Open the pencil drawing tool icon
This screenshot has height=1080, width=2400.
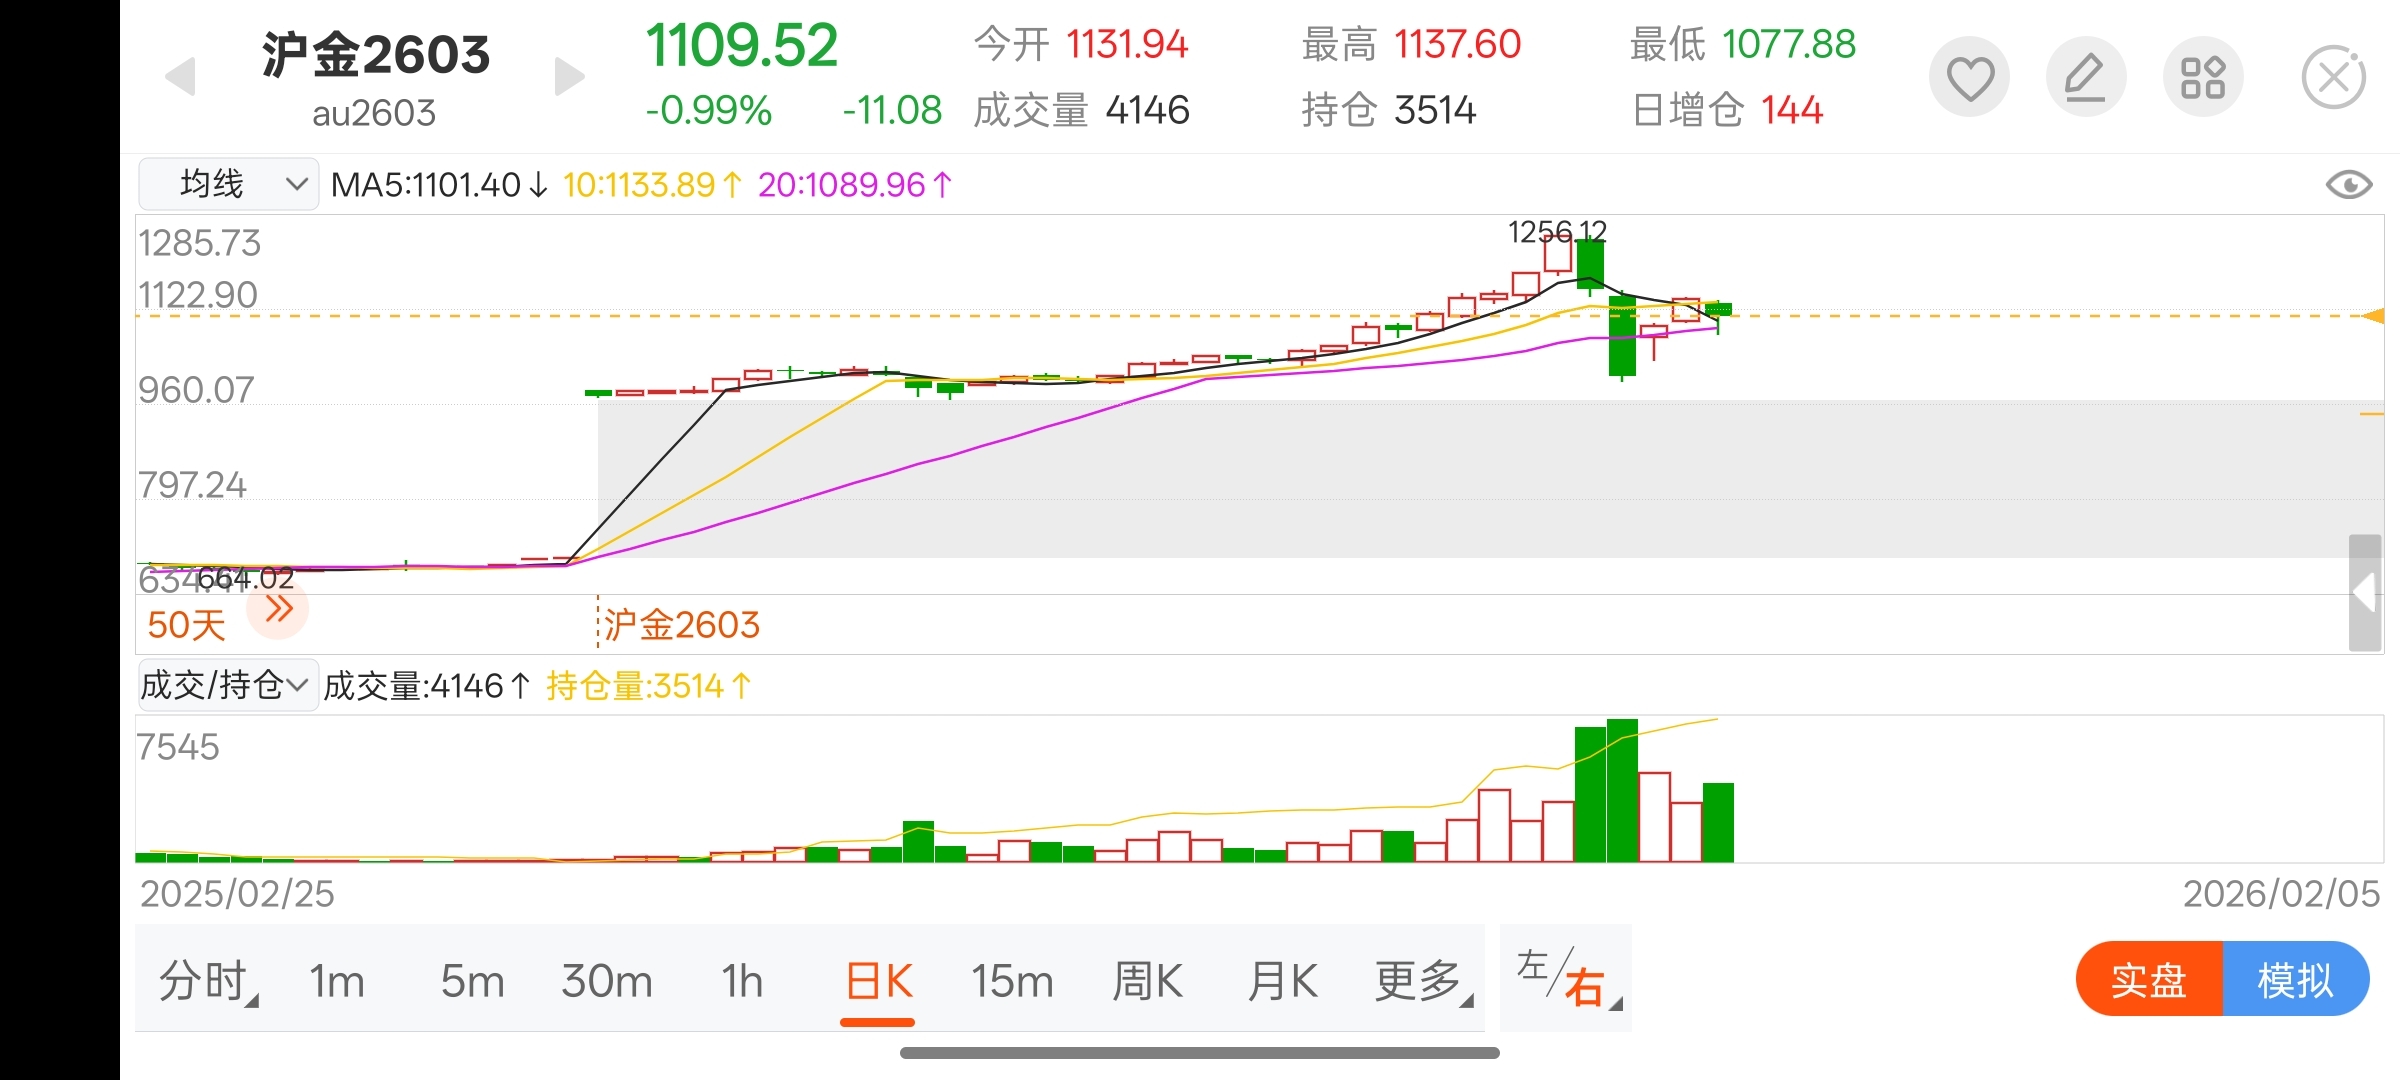pos(2085,78)
